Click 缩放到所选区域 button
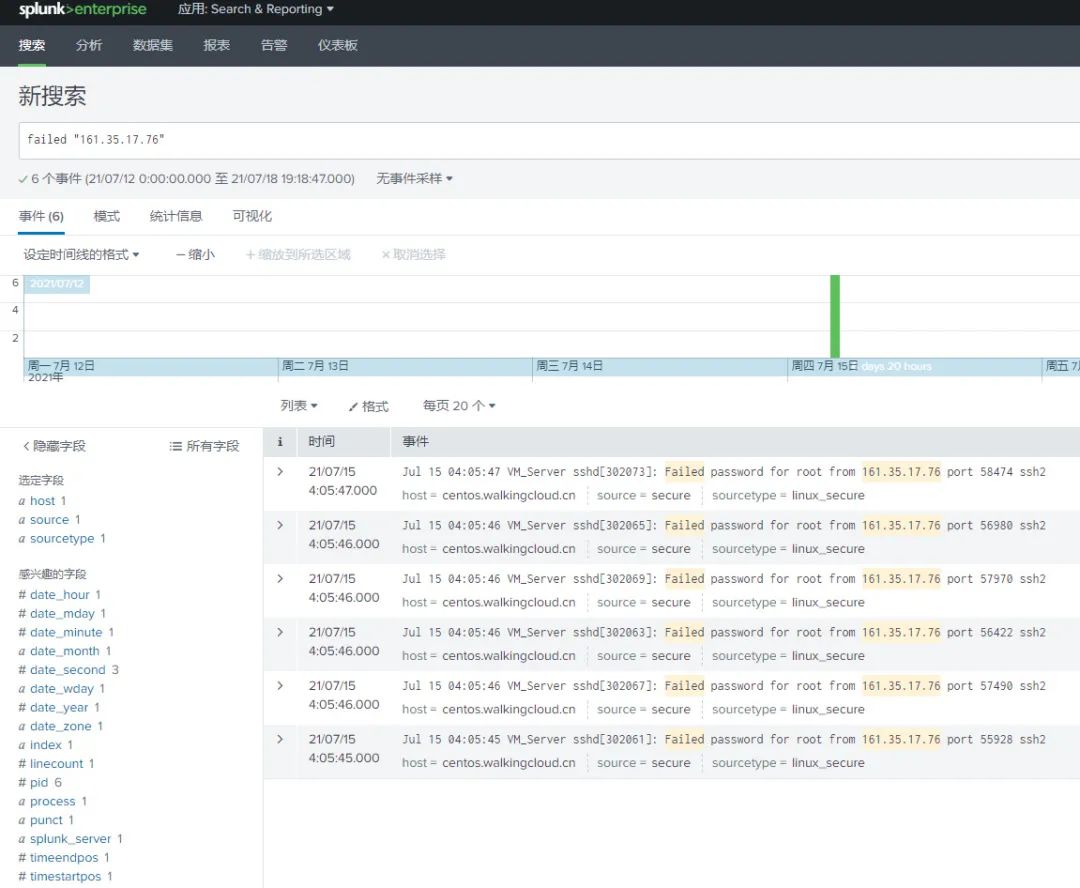Image resolution: width=1080 pixels, height=888 pixels. click(298, 255)
